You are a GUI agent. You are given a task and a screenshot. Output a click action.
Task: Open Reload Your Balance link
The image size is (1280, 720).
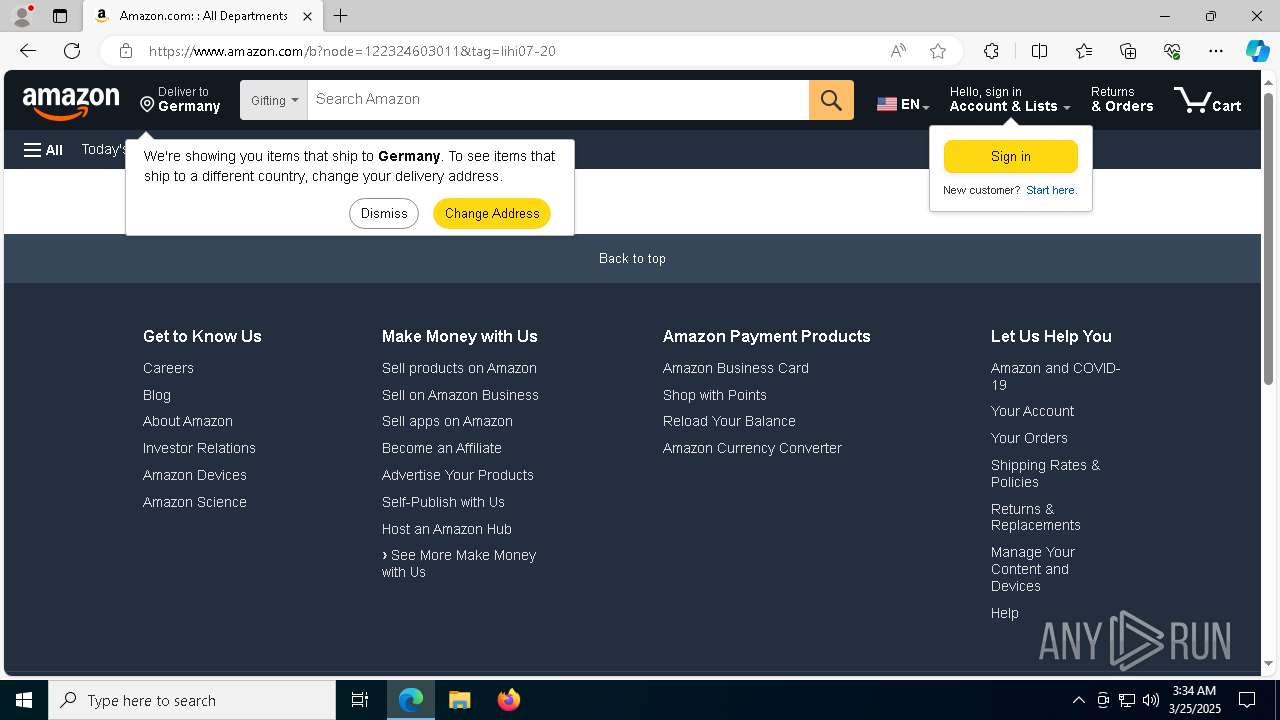coord(729,421)
